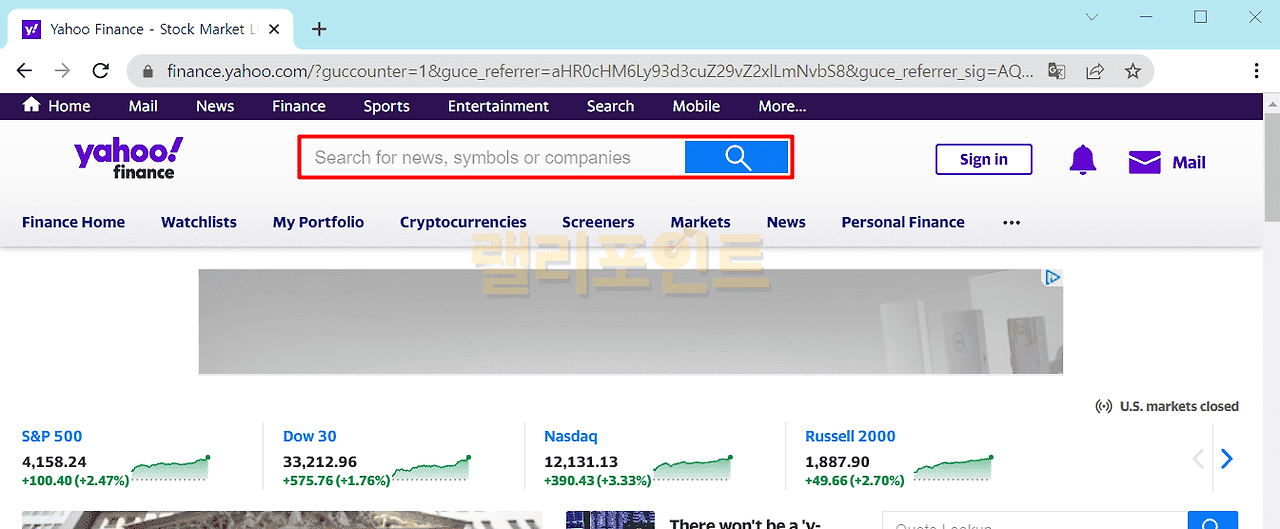Click the translate page icon

(1056, 71)
